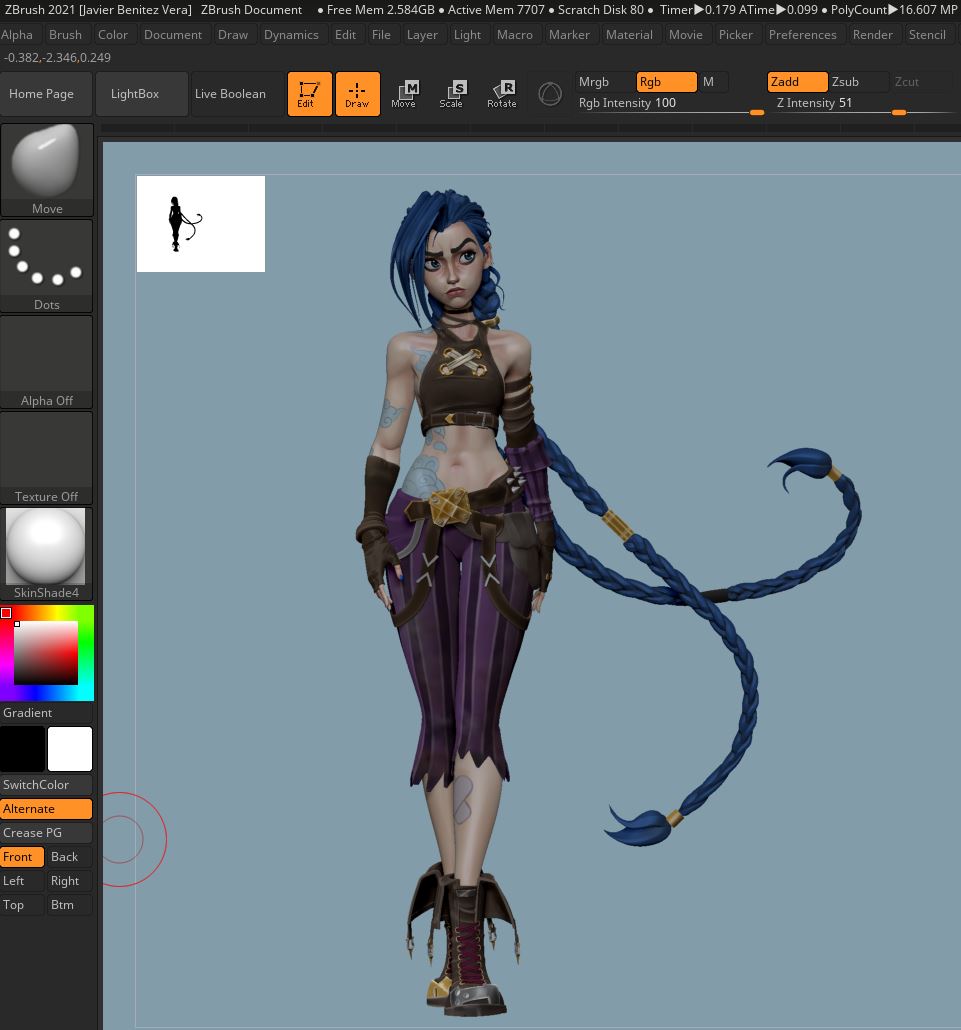Adjust the Z Intensity slider

tap(864, 105)
